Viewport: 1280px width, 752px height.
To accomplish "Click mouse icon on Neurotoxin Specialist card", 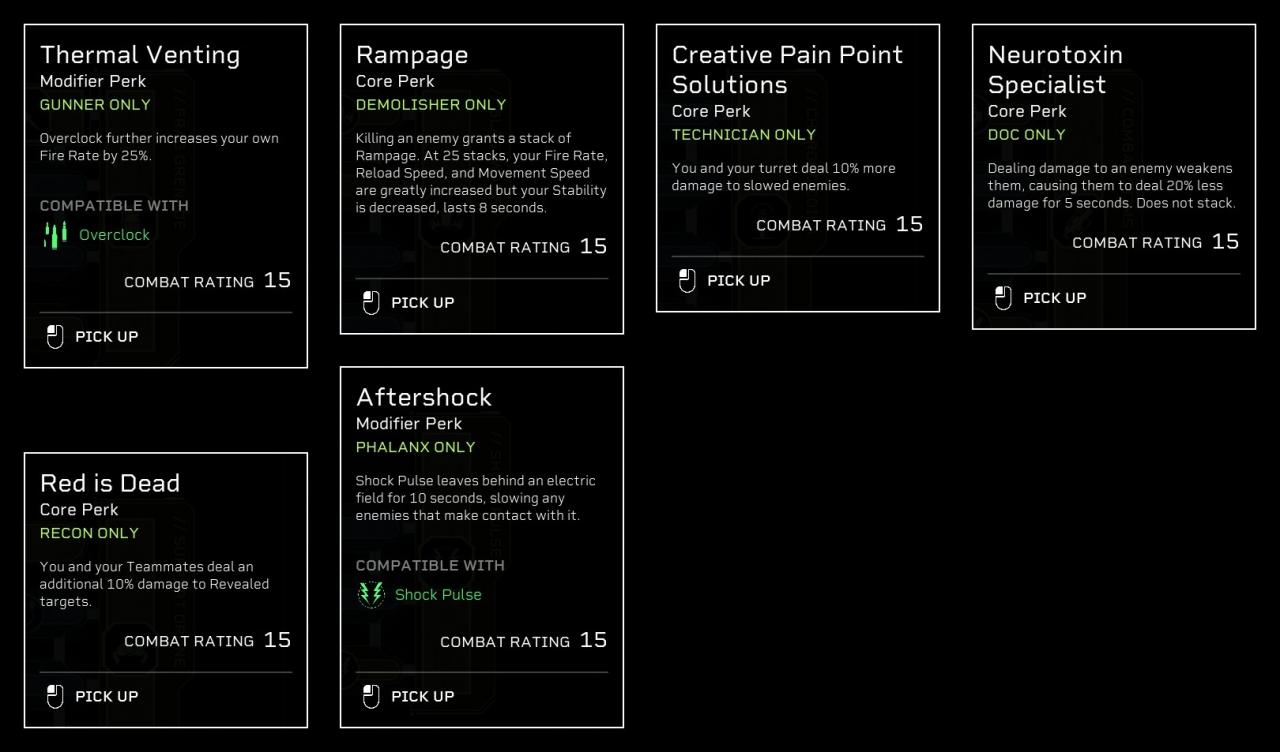I will coord(1003,298).
